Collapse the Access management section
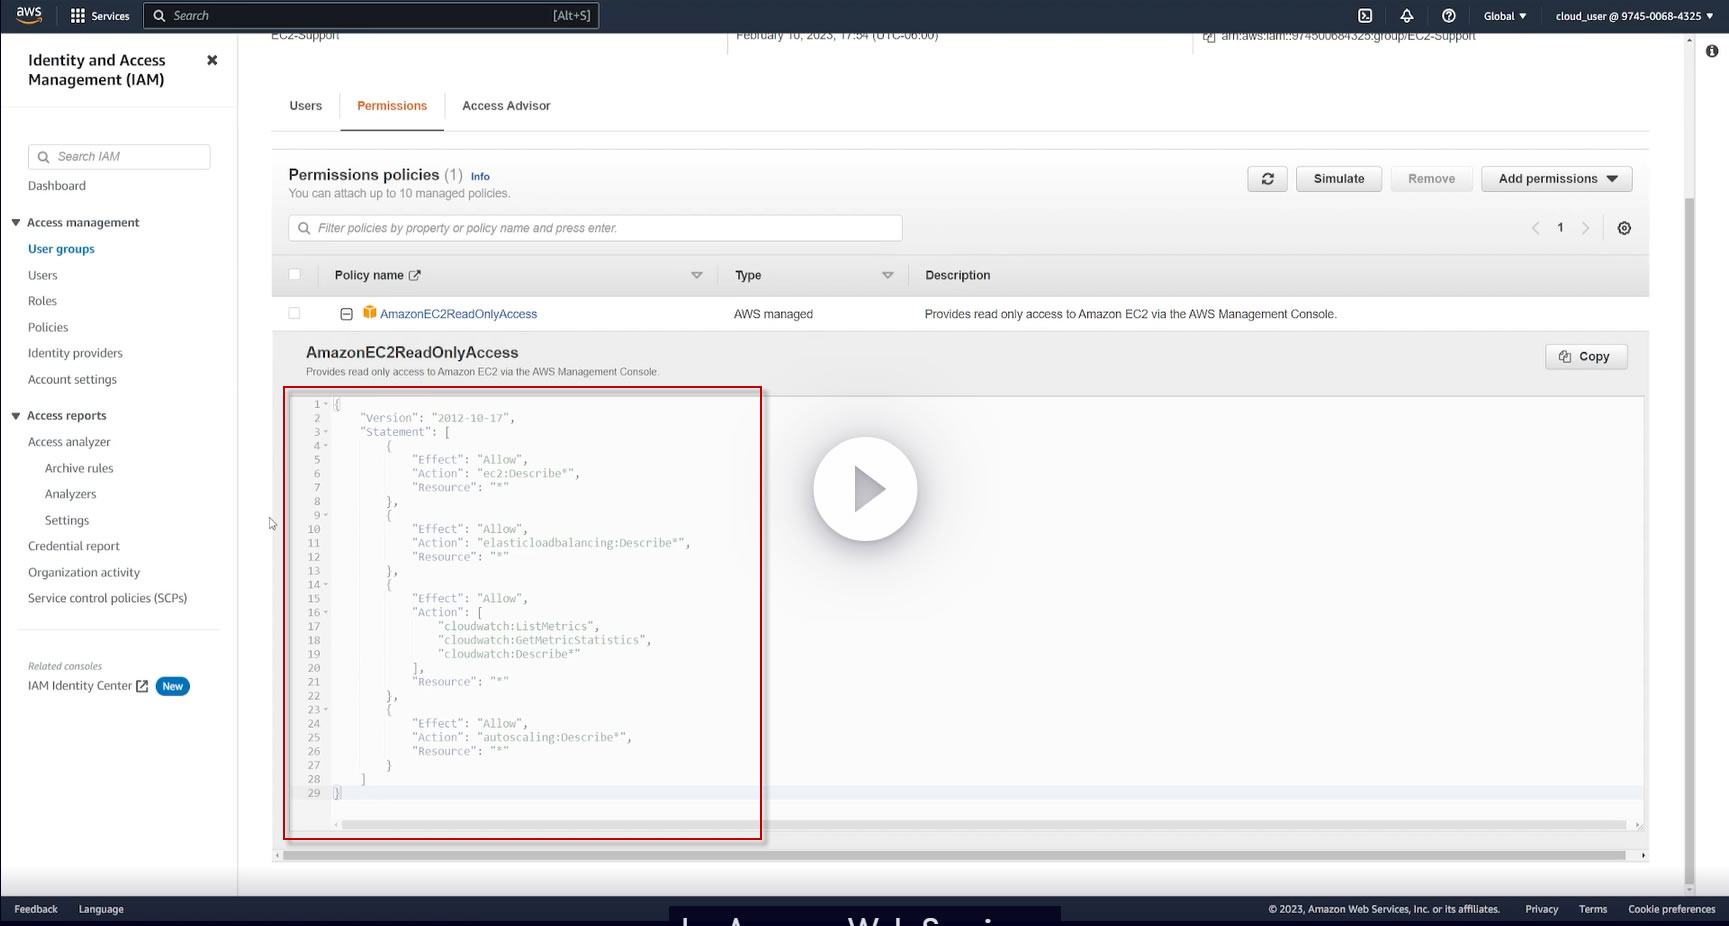 click(16, 223)
